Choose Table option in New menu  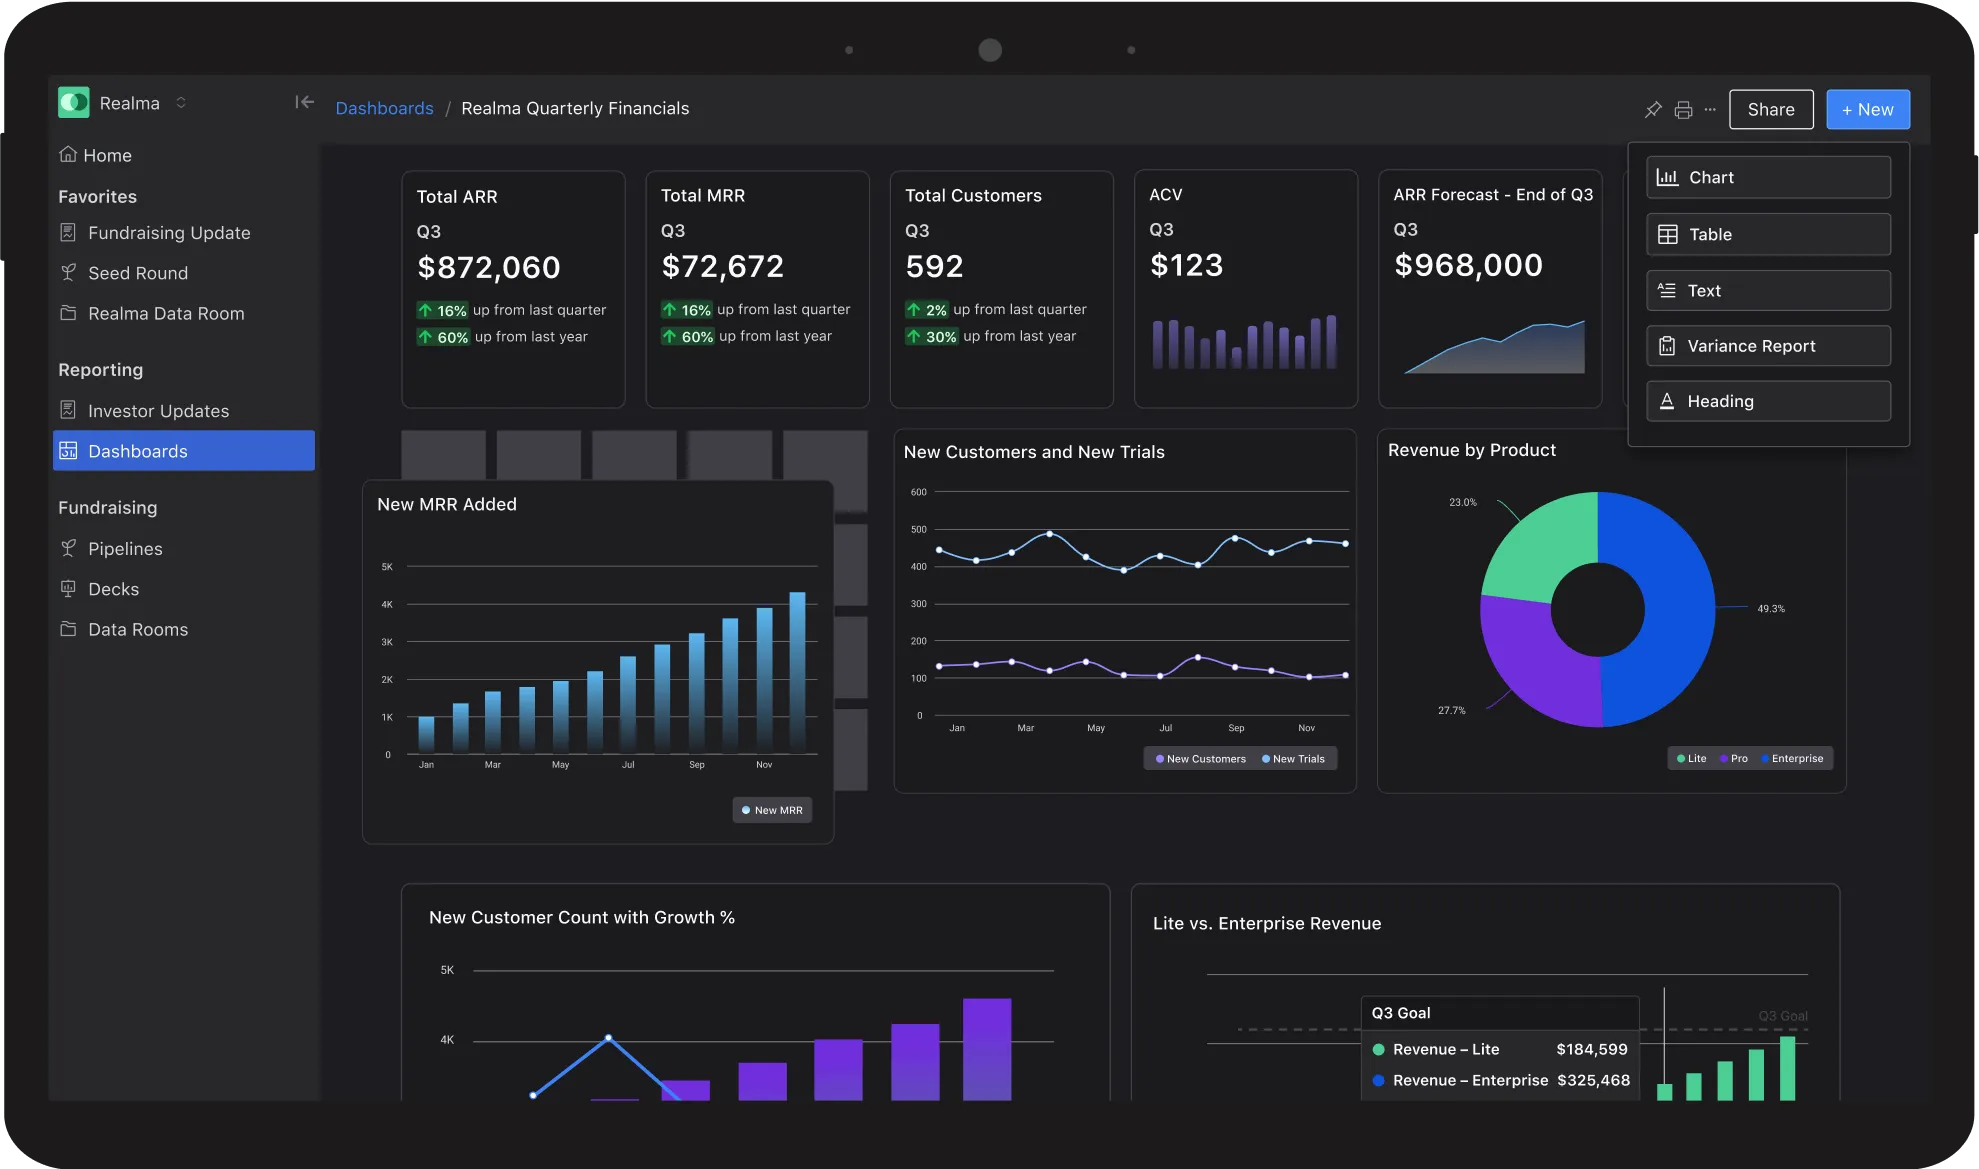click(x=1768, y=235)
